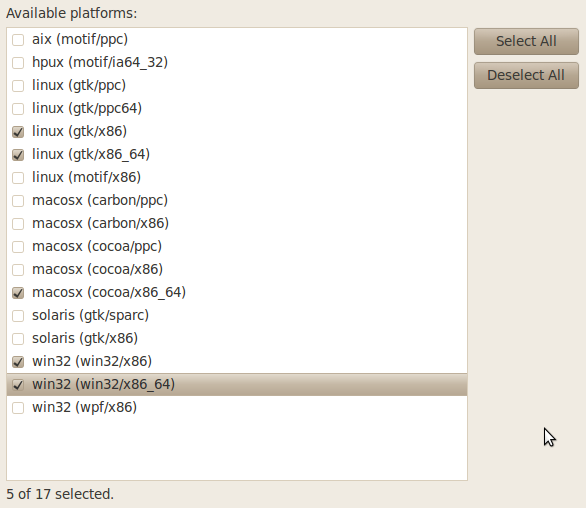Select macosx (cocoa/ppc) checkbox
The height and width of the screenshot is (508, 586).
click(x=18, y=247)
